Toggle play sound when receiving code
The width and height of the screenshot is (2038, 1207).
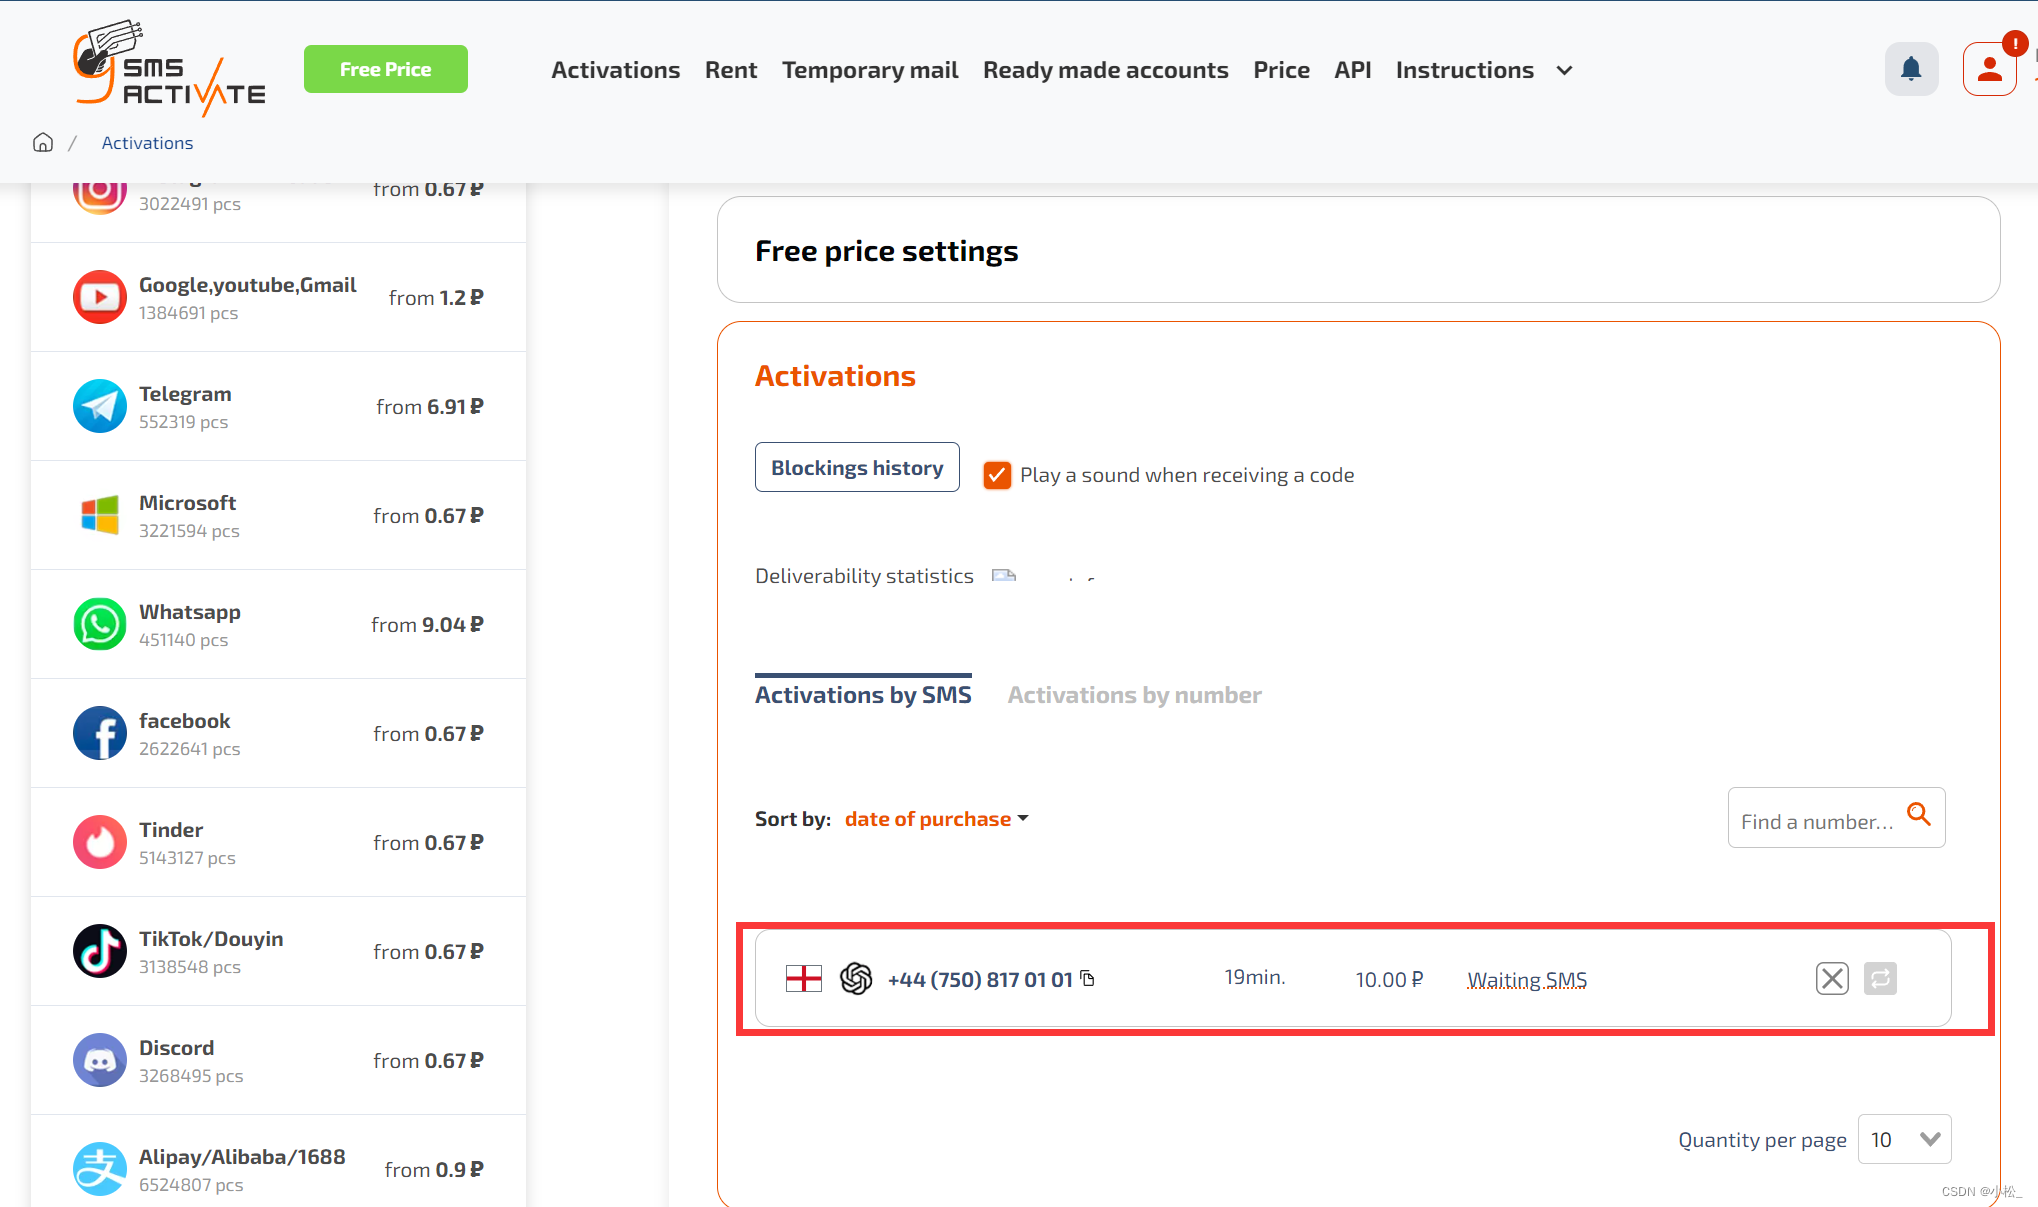tap(997, 475)
